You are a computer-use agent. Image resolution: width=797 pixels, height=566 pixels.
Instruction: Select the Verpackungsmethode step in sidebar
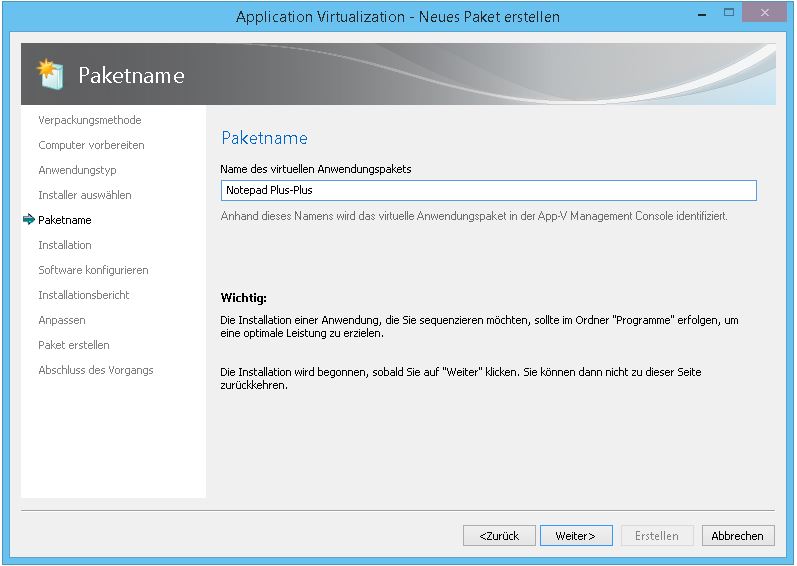[x=90, y=120]
